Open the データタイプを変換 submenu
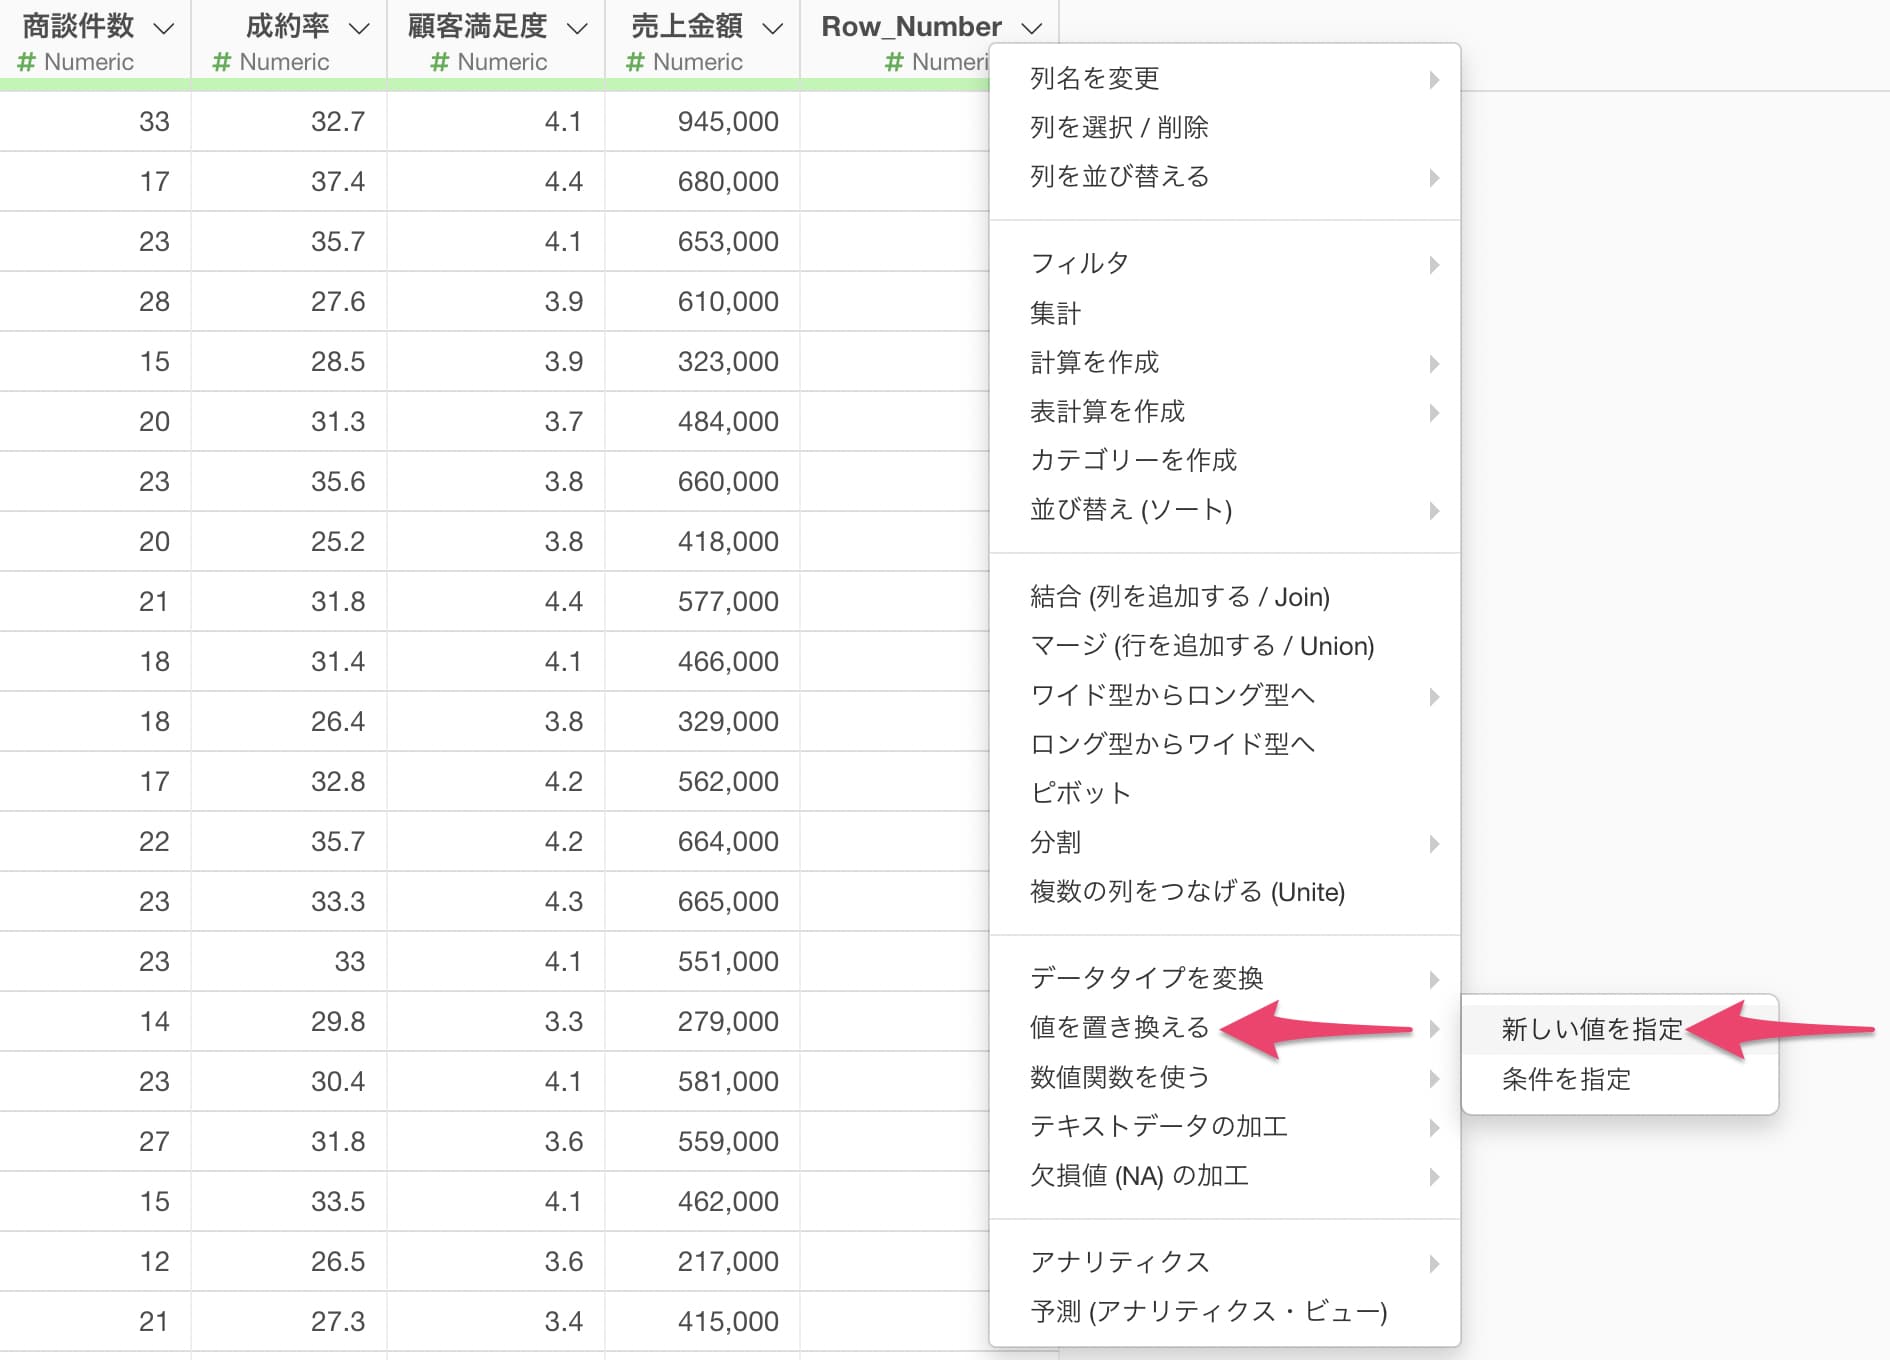 pos(1225,978)
